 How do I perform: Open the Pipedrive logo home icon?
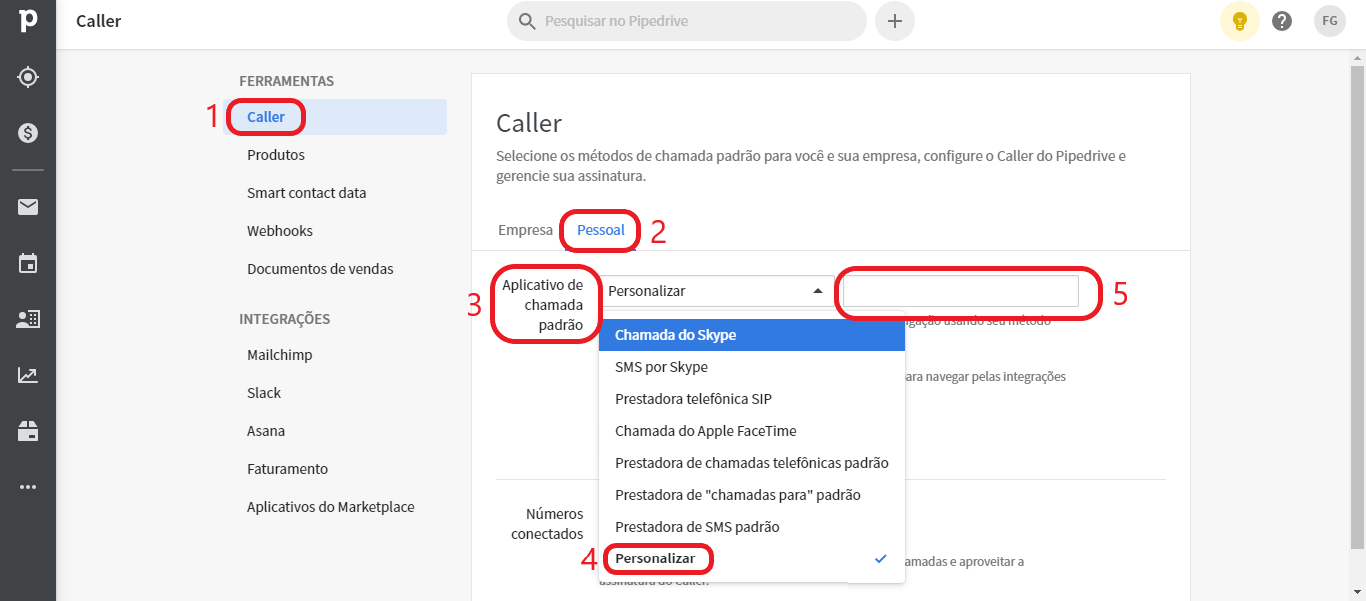(28, 22)
